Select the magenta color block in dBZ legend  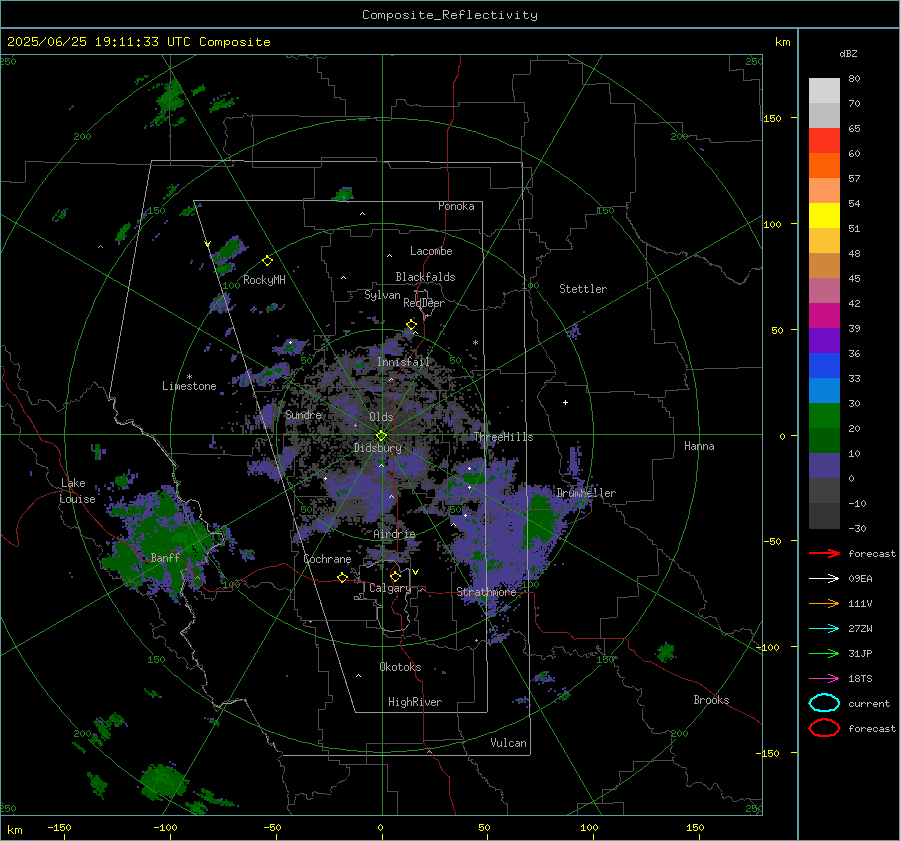click(824, 315)
